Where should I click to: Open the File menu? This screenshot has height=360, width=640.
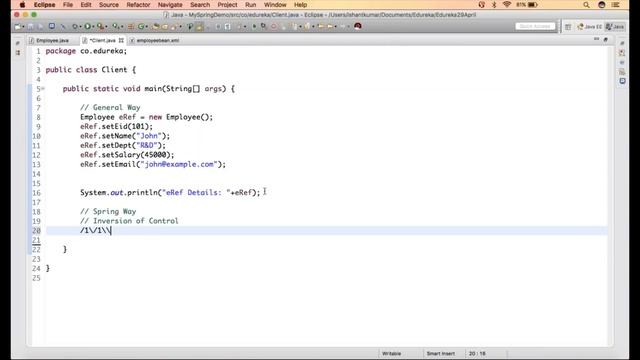click(68, 5)
